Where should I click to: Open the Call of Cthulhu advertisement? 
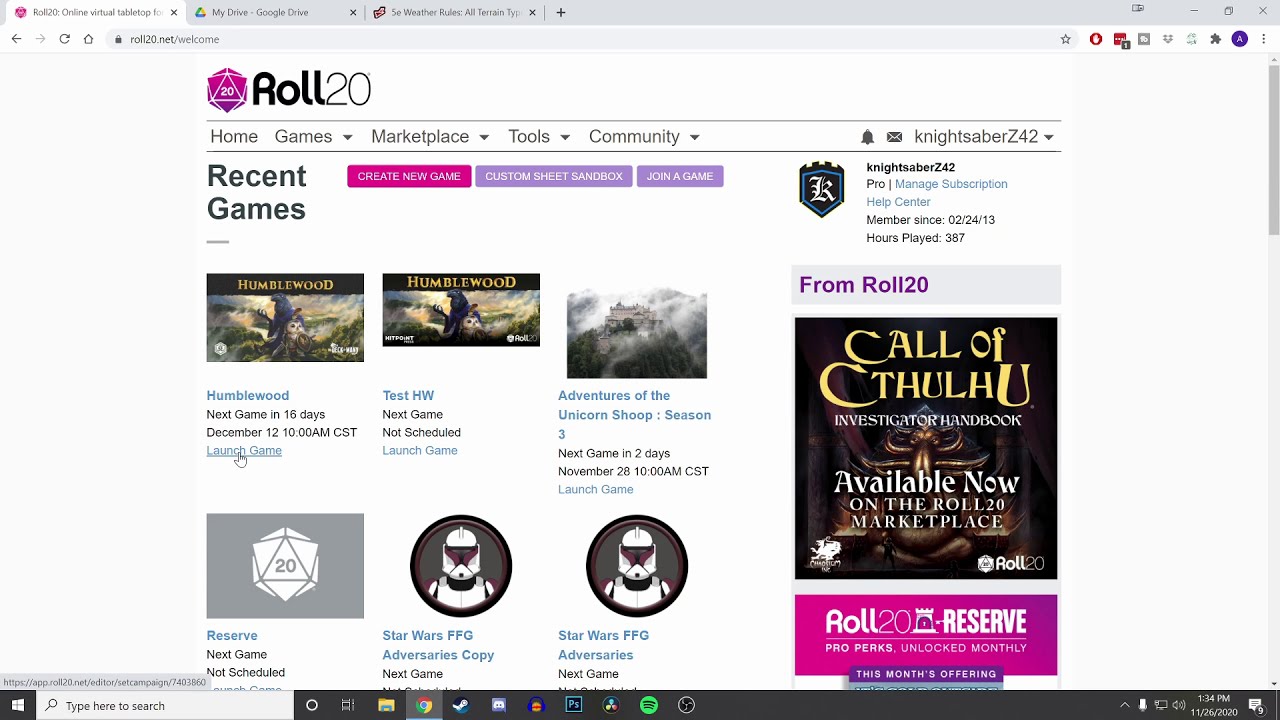pos(926,448)
